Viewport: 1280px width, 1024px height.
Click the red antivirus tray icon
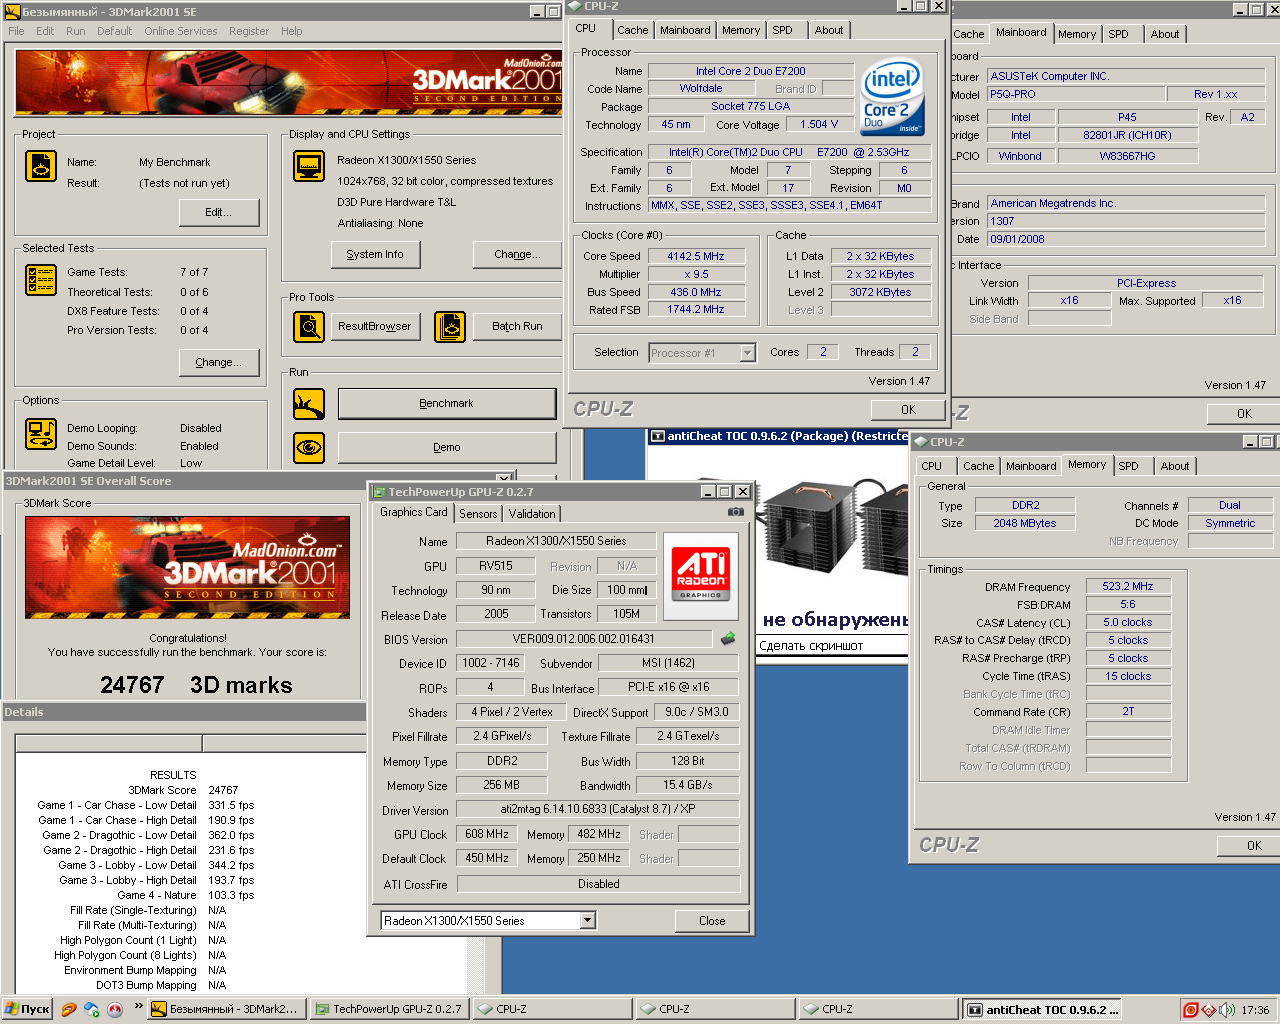coord(1190,1010)
